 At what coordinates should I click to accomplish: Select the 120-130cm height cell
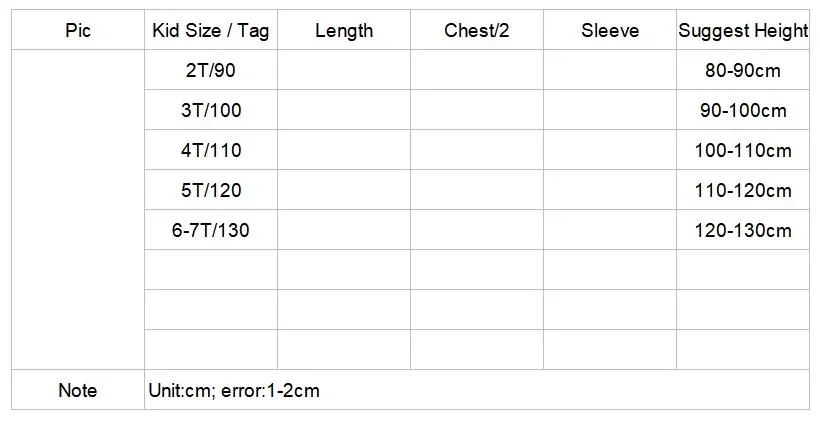point(743,231)
